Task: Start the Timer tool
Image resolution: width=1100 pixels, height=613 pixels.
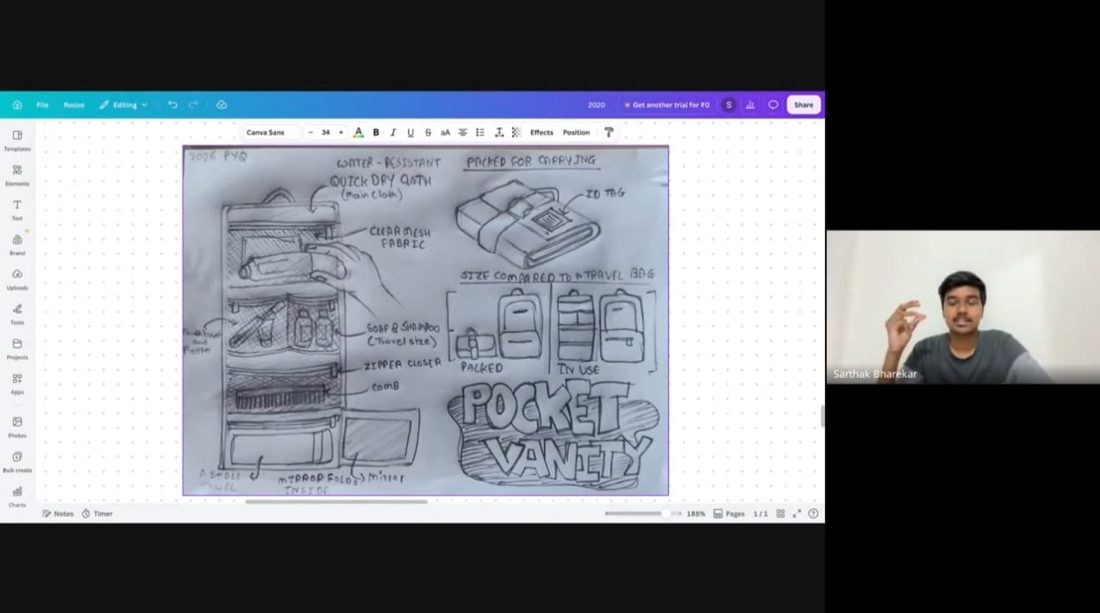Action: tap(97, 513)
